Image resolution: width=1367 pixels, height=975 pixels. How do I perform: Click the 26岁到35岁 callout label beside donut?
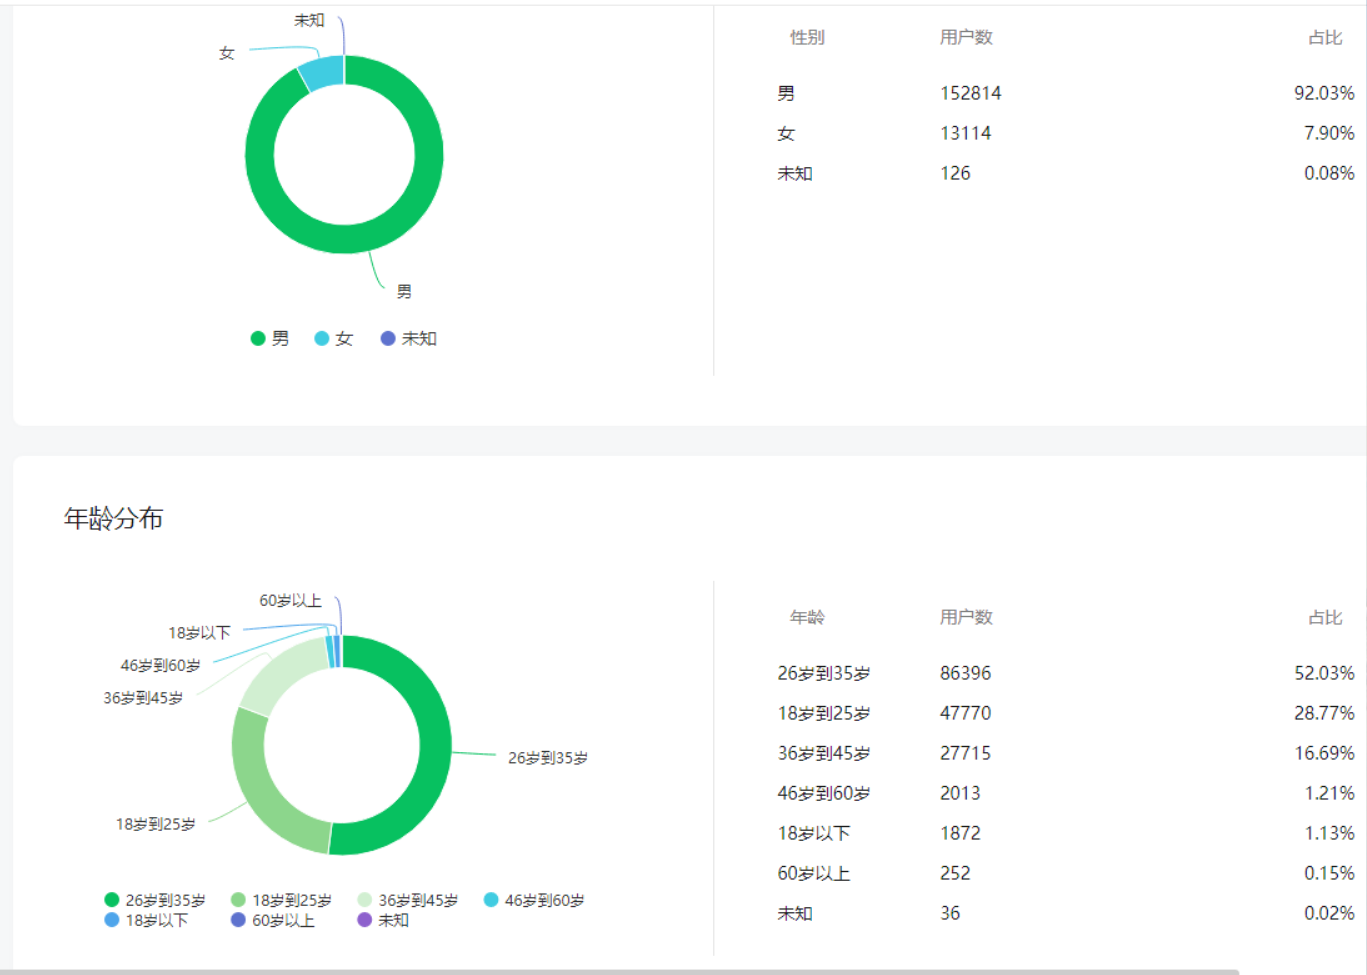548,758
